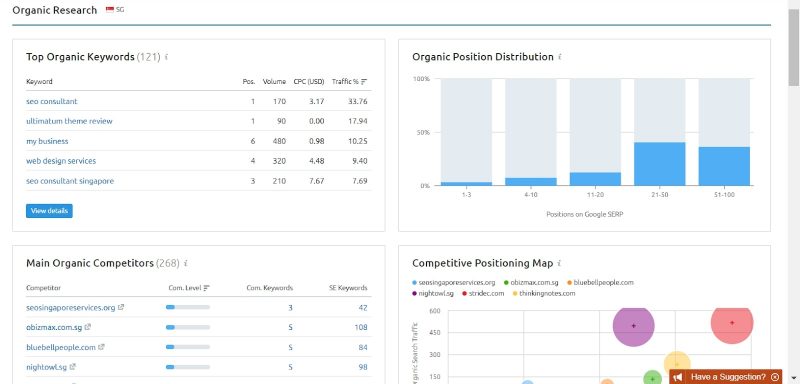This screenshot has height=384, width=800.
Task: Click traffic value 33.76
Action: point(358,101)
